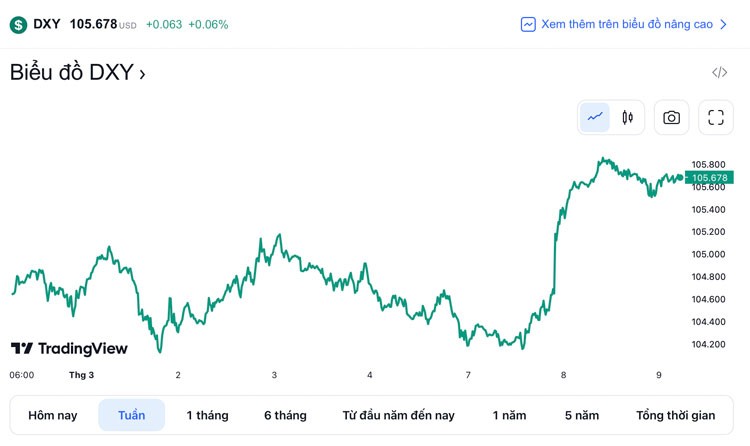The height and width of the screenshot is (446, 750).
Task: Select the 'Tuần' time range
Action: [x=131, y=415]
